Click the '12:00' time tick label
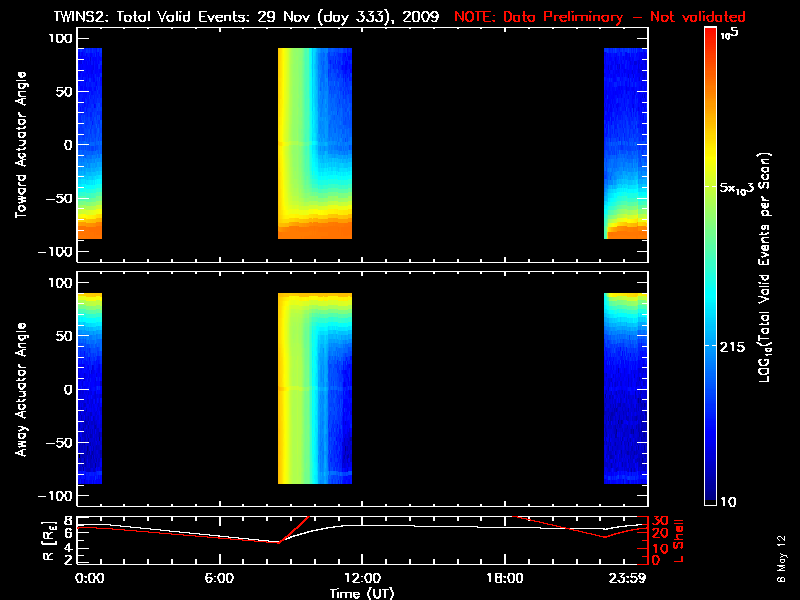Screen dimensions: 800x600 362,578
